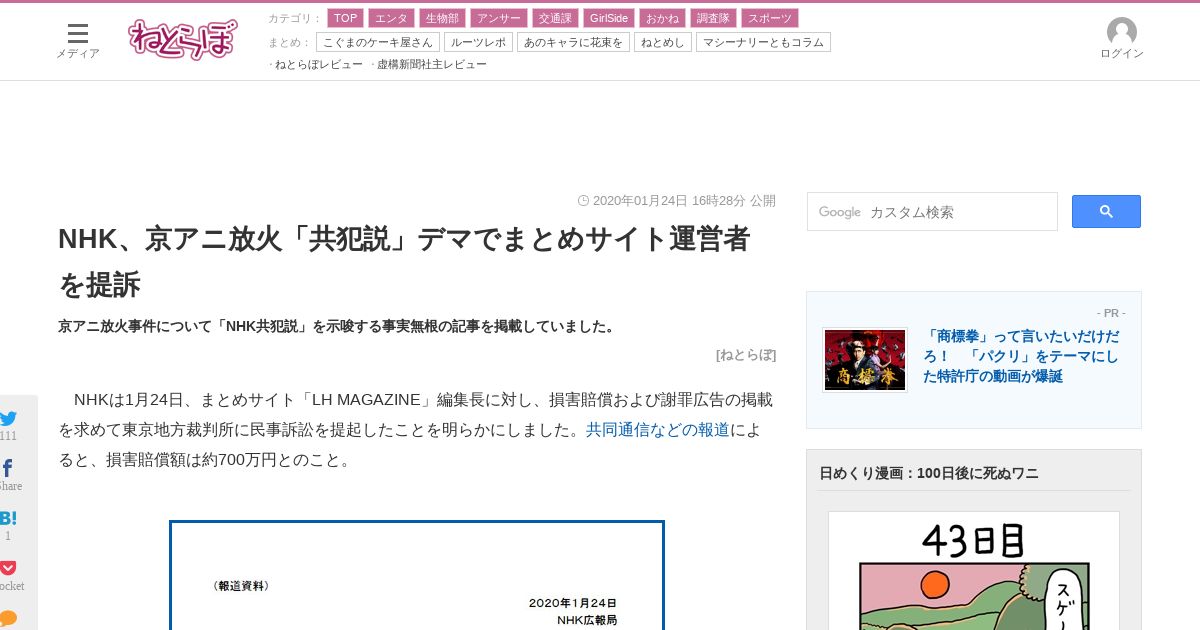The height and width of the screenshot is (630, 1200).
Task: Open comments speech bubble icon
Action: [x=8, y=618]
